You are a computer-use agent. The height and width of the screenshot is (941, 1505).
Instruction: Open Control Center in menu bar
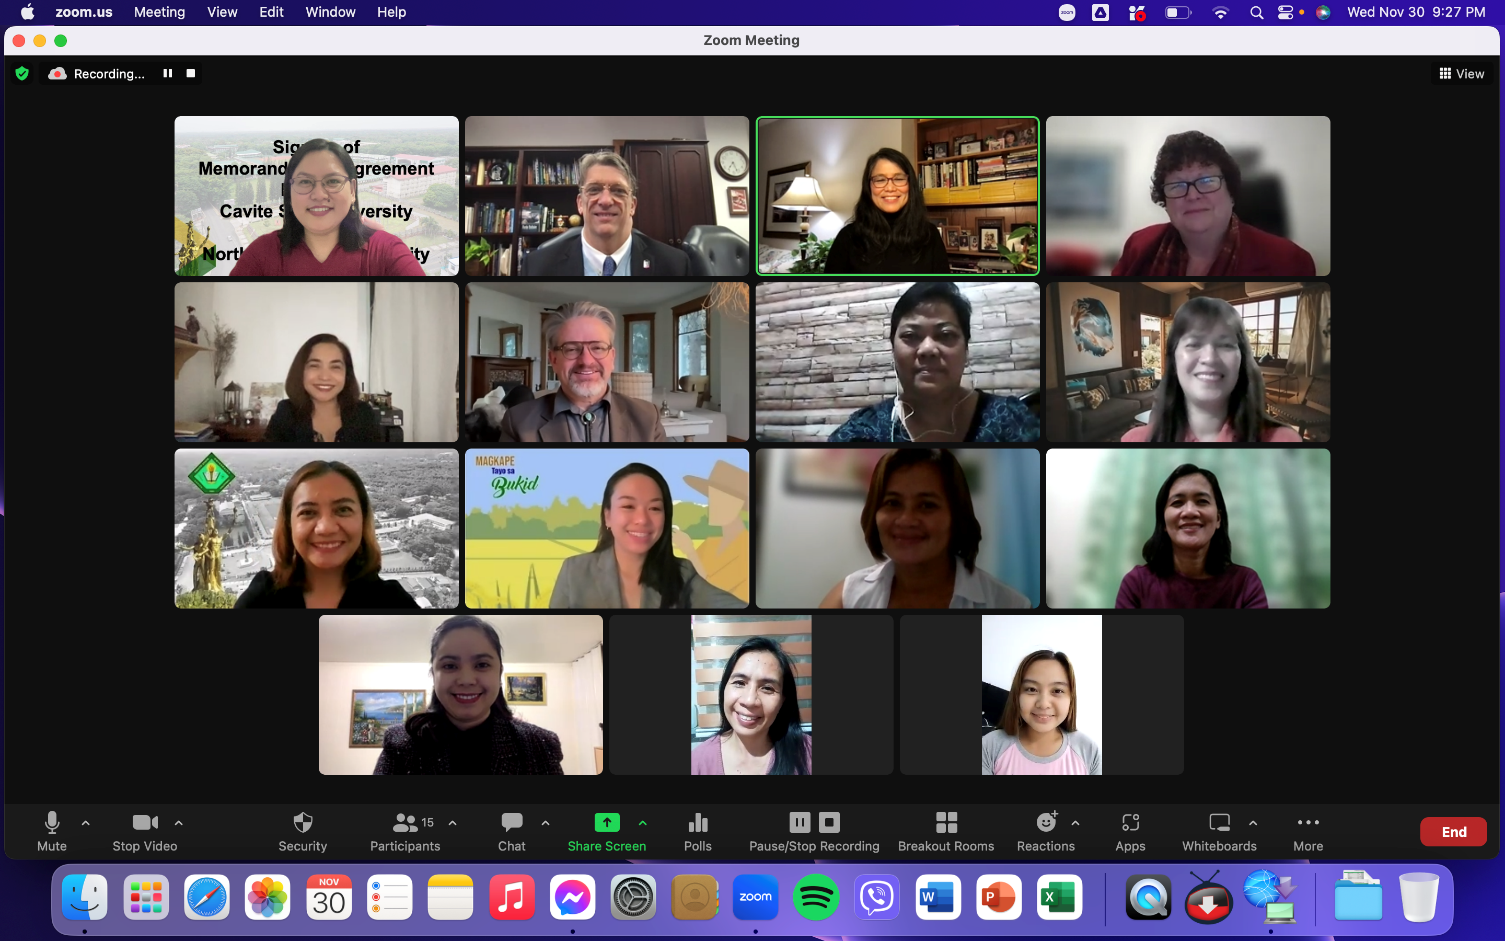click(x=1287, y=12)
